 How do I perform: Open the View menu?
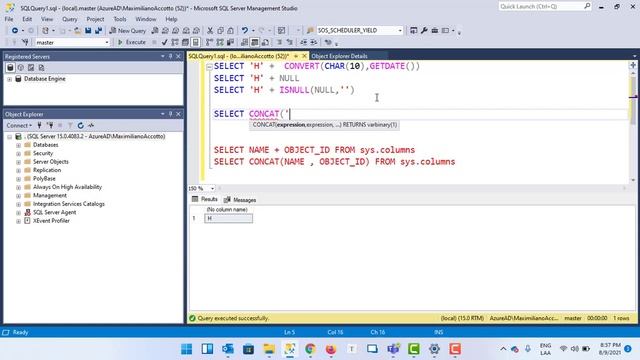click(x=47, y=19)
